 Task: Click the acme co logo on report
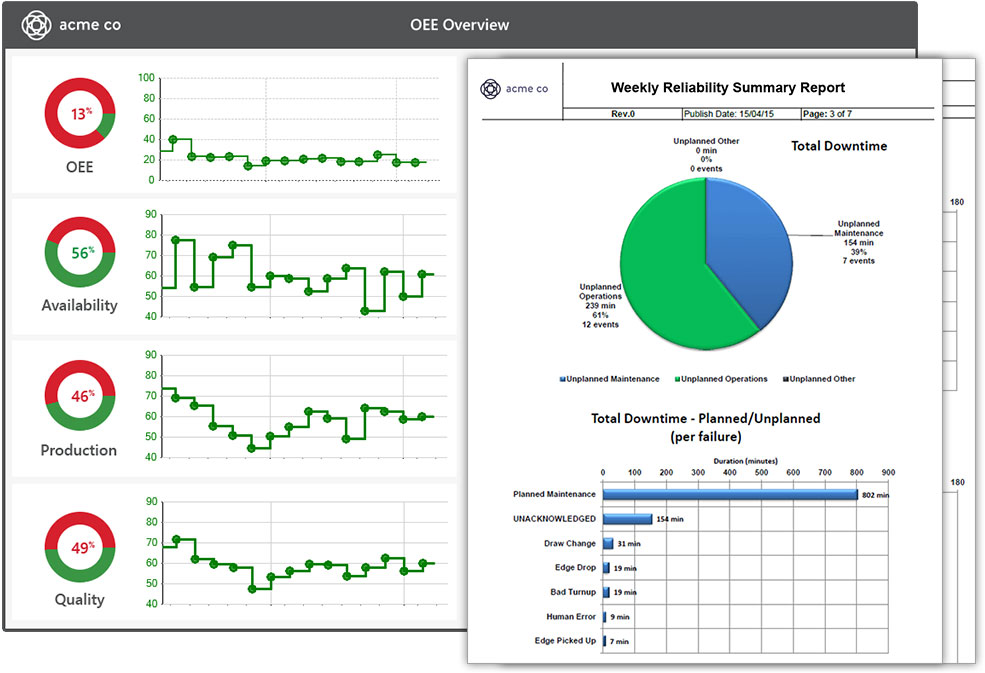tap(514, 89)
